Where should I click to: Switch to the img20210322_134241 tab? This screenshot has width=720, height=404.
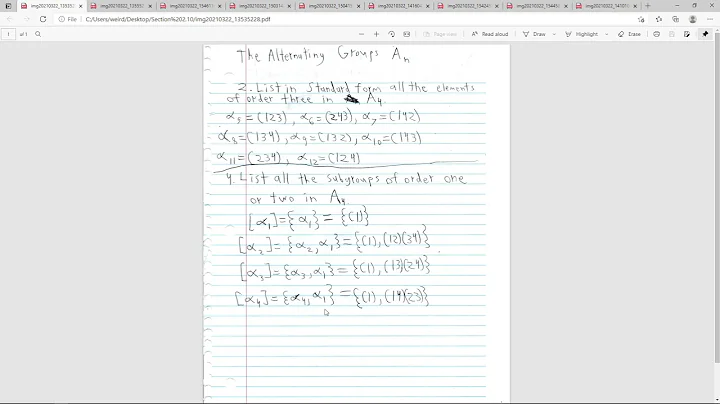pos(467,6)
